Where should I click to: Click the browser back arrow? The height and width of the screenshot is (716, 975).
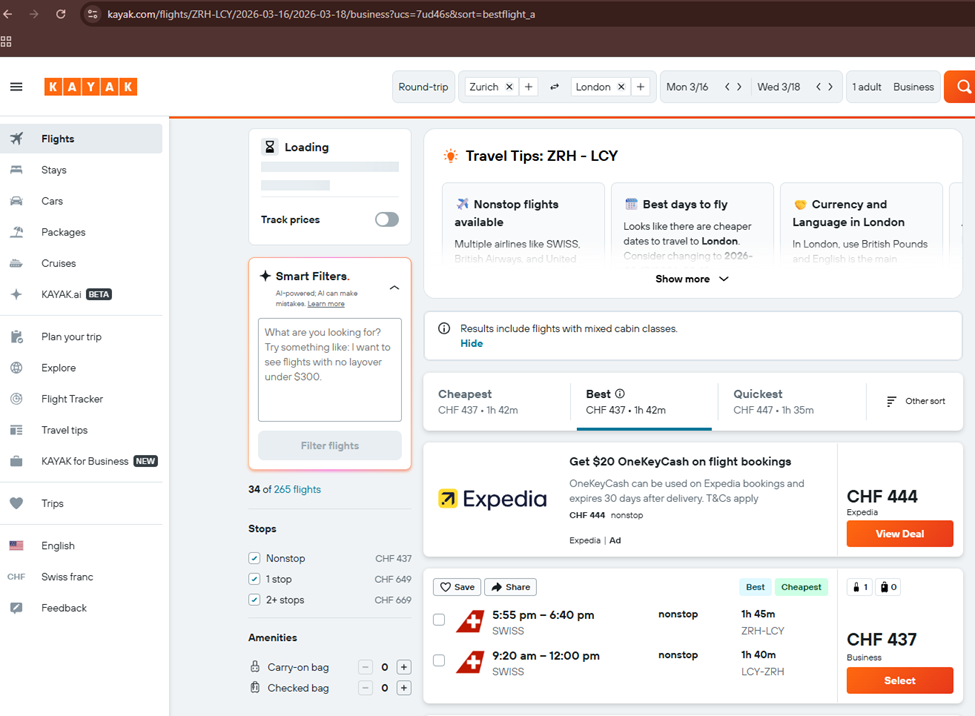7,14
